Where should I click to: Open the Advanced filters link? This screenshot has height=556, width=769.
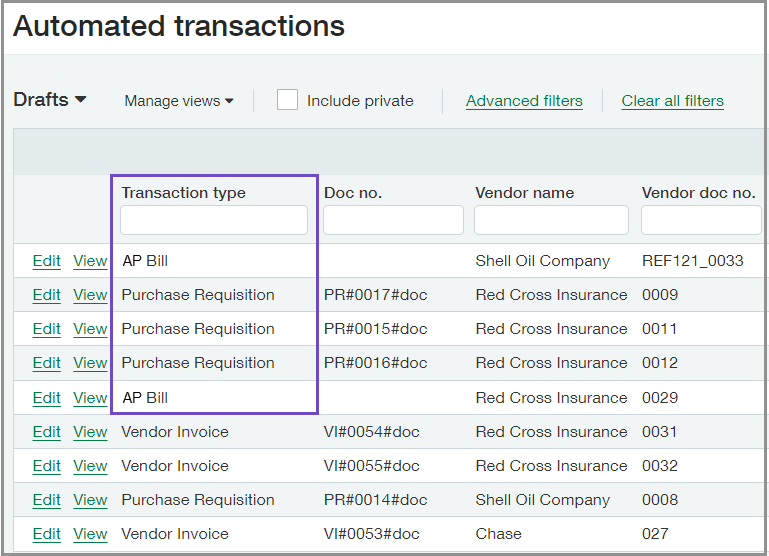[524, 101]
